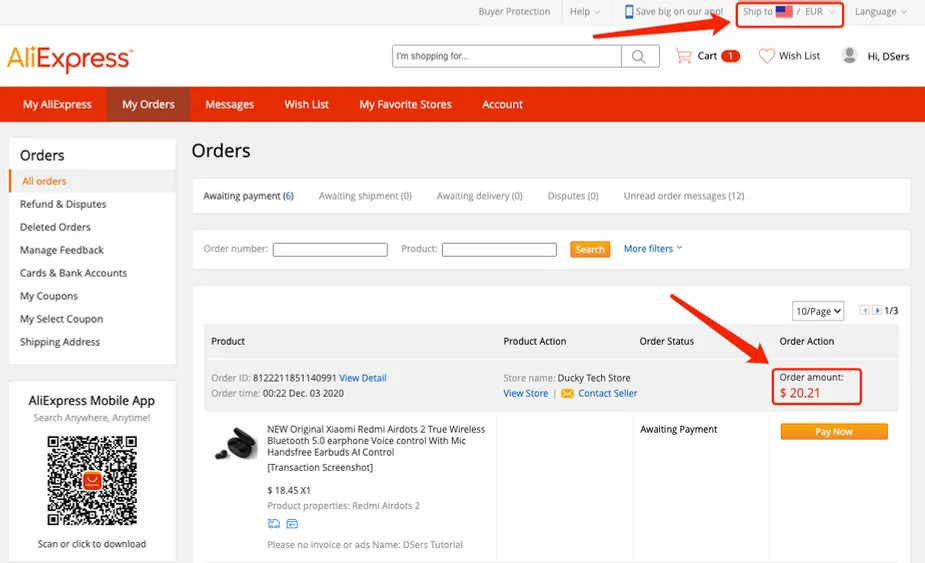Click the search magnifier icon
The height and width of the screenshot is (563, 925).
639,56
